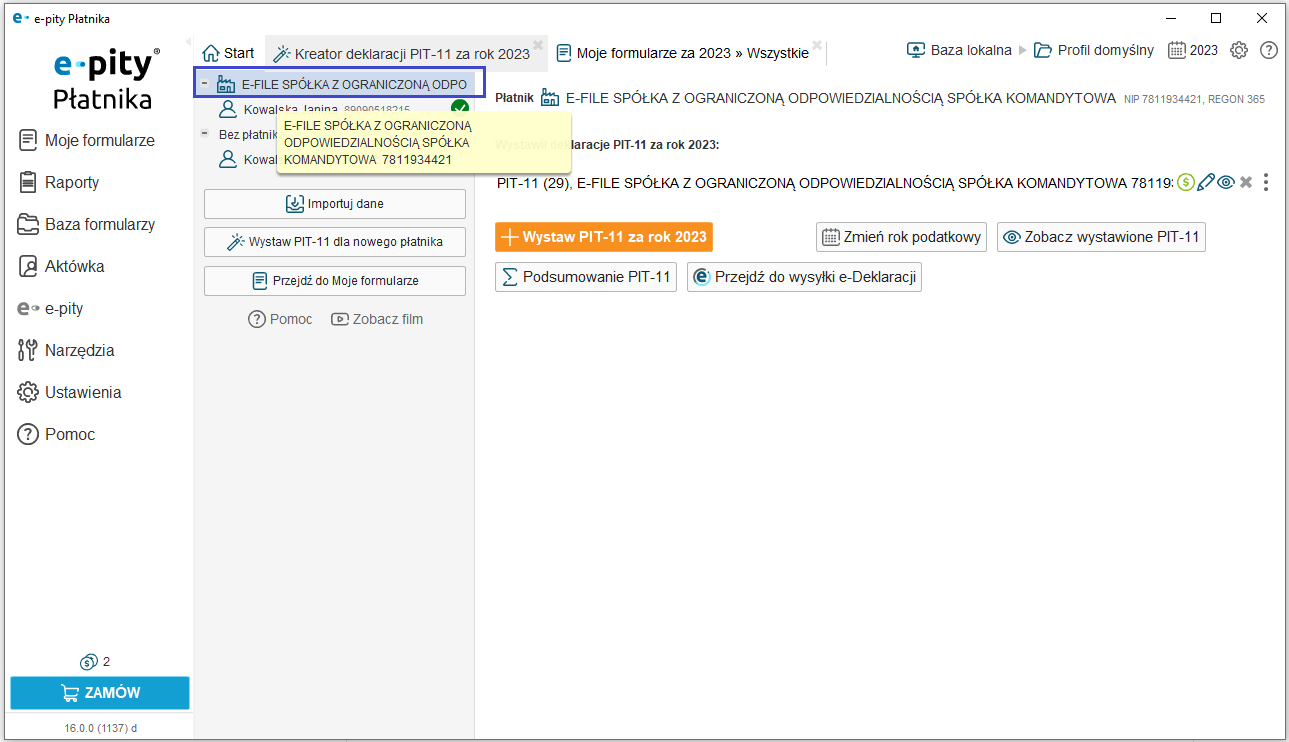Open the Raporty section
This screenshot has height=742, width=1289.
[58, 183]
